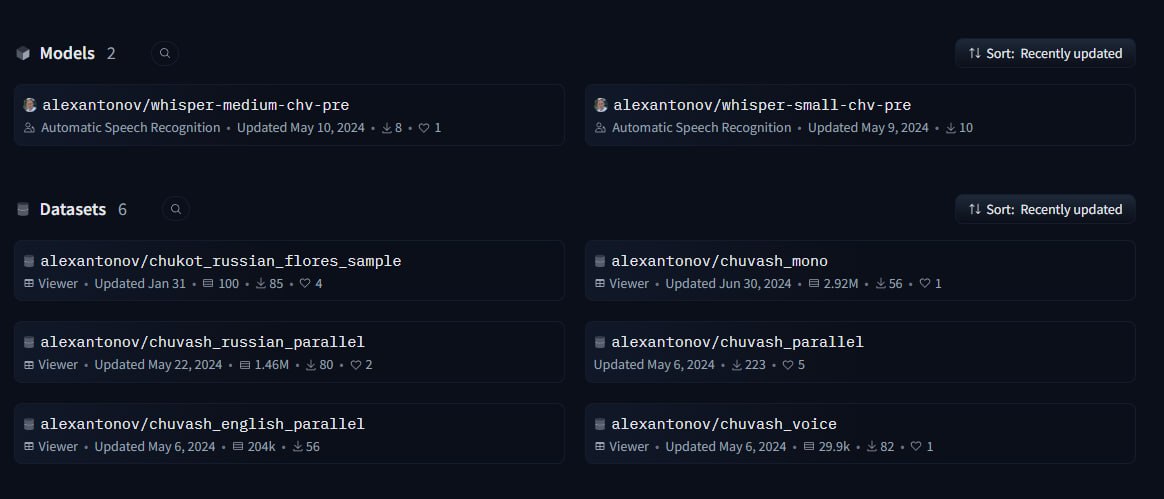Click avatar of whisper-small-chv-pre model
Viewport: 1164px width, 499px height.
click(601, 105)
